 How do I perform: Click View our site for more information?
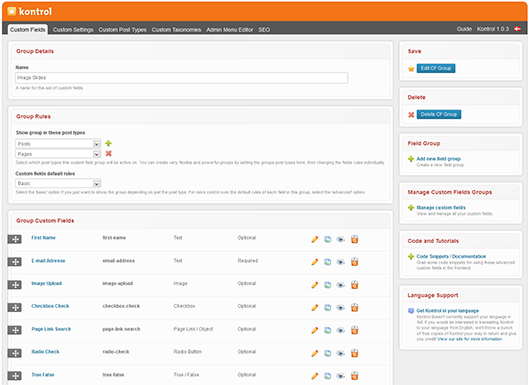click(469, 339)
